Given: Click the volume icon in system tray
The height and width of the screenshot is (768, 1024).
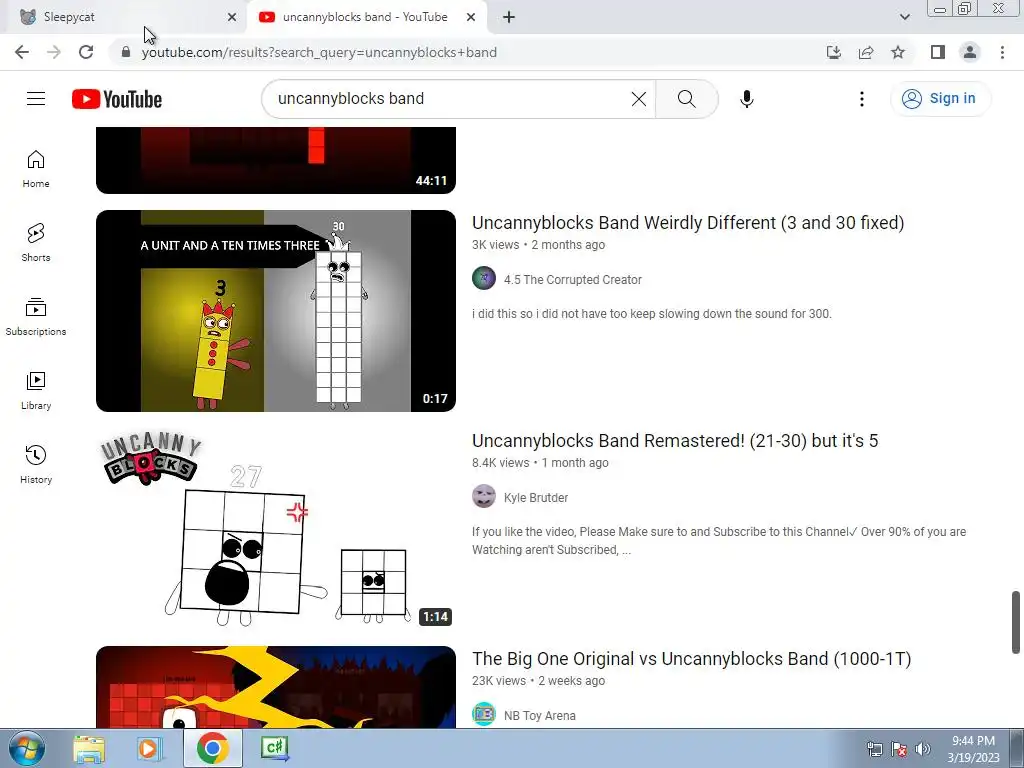Looking at the screenshot, I should [x=923, y=749].
